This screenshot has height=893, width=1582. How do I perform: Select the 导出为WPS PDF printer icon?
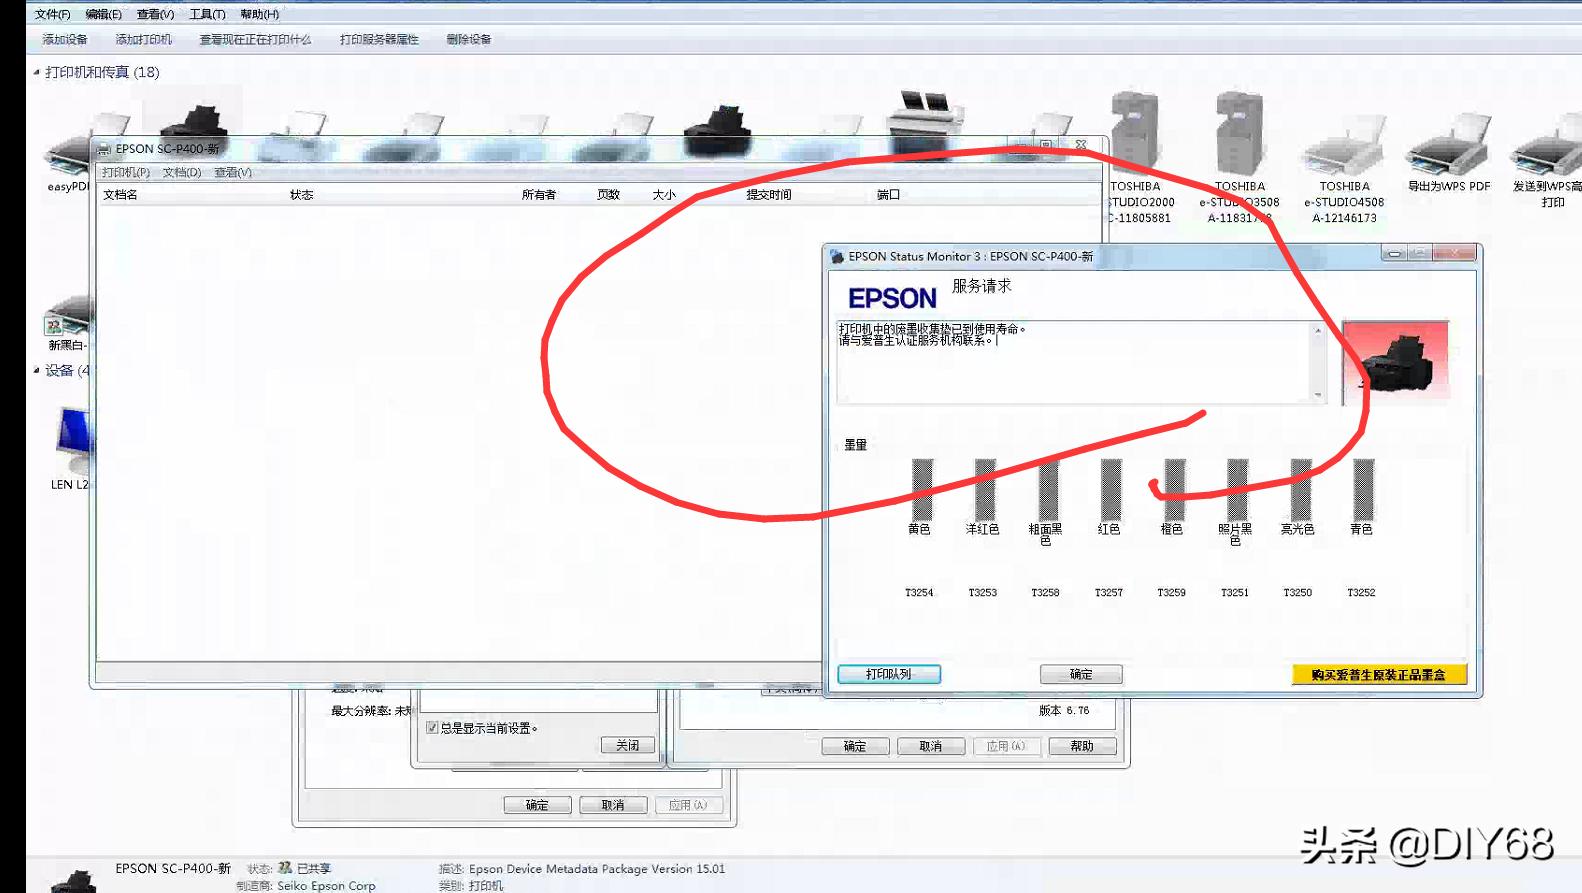pos(1449,146)
